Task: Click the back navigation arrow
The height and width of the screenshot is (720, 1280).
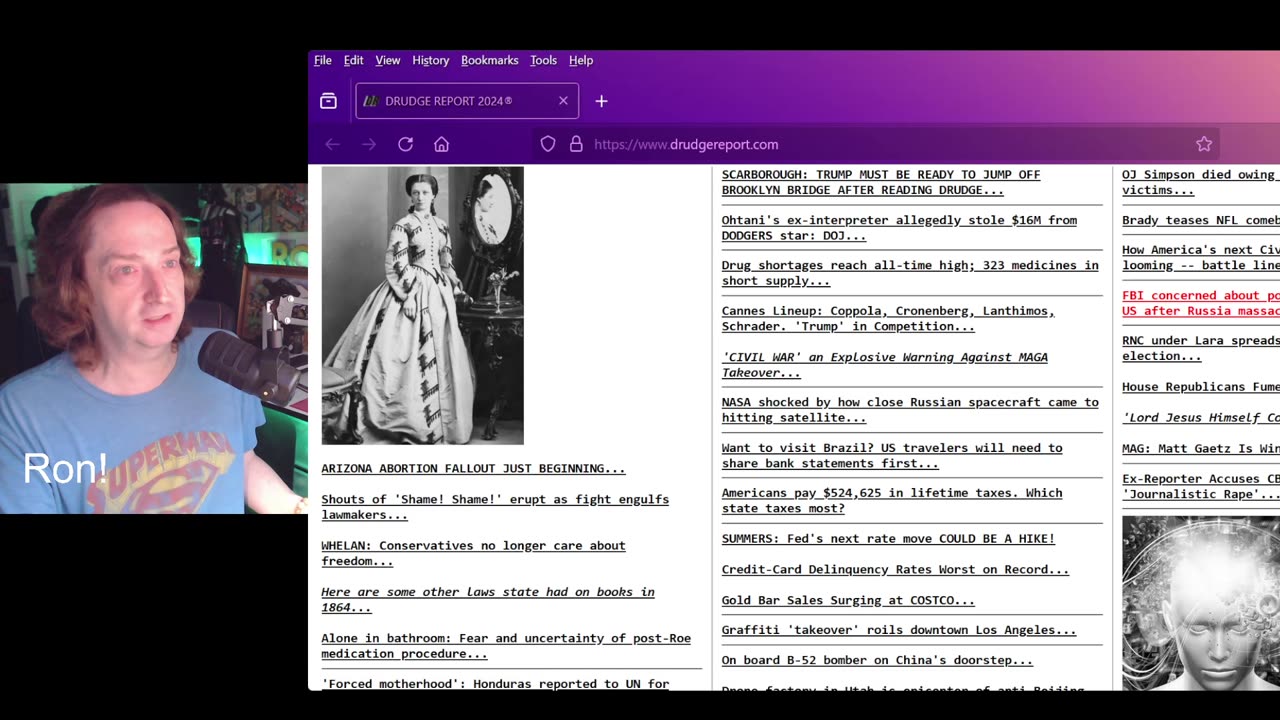Action: 332,144
